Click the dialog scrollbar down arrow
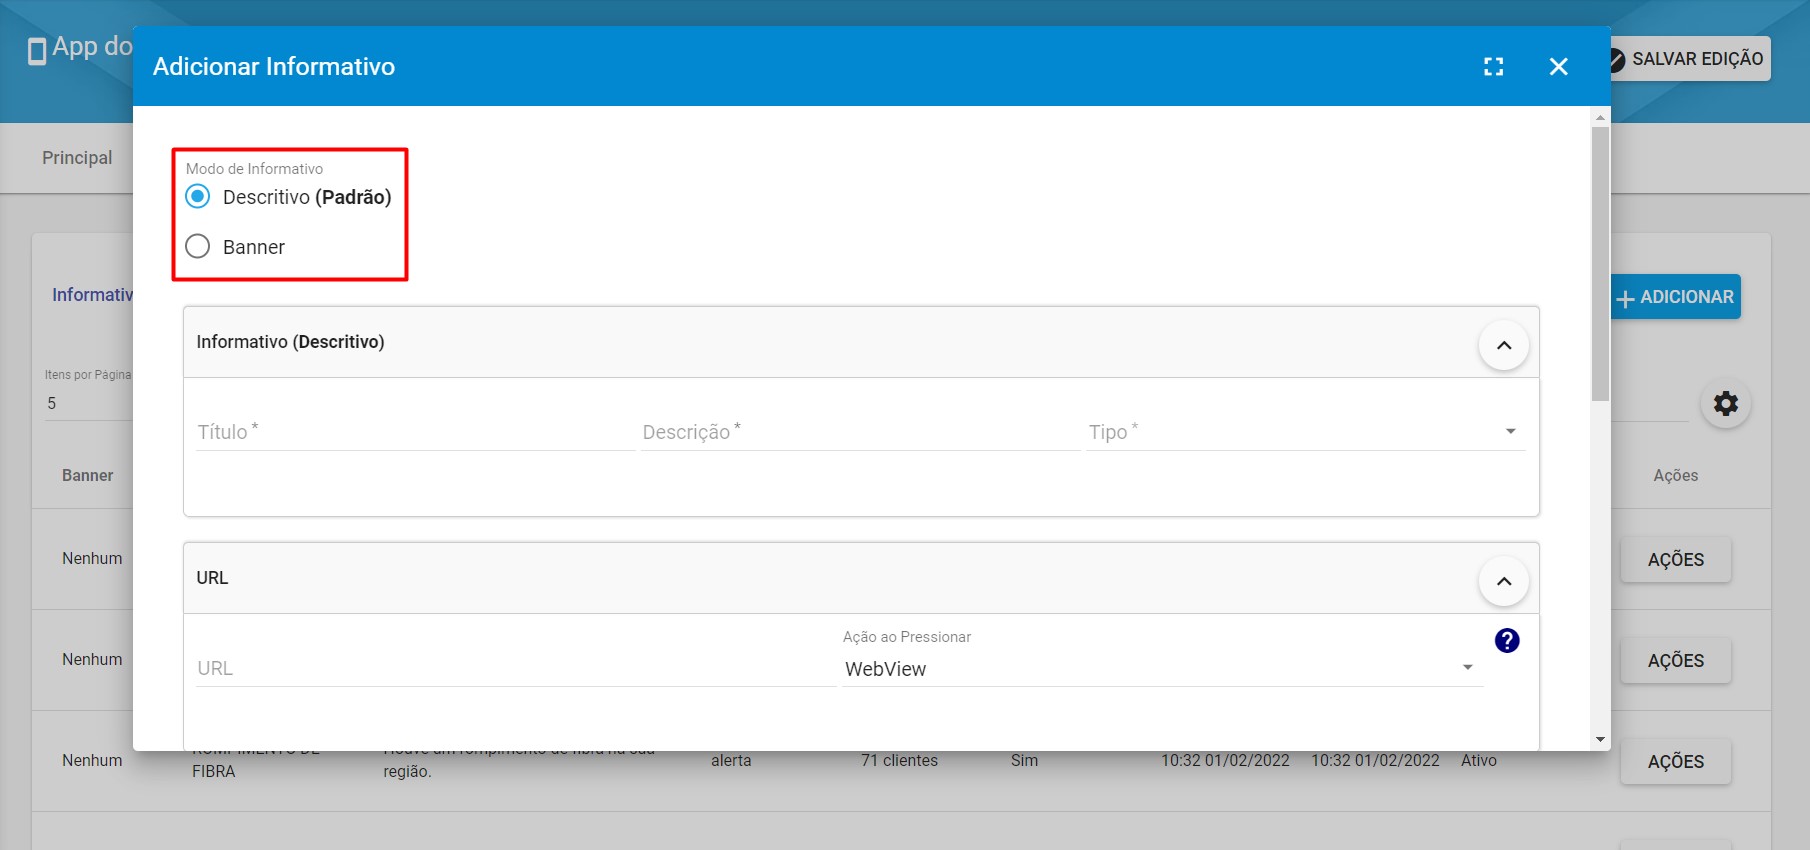This screenshot has height=850, width=1810. tap(1601, 740)
